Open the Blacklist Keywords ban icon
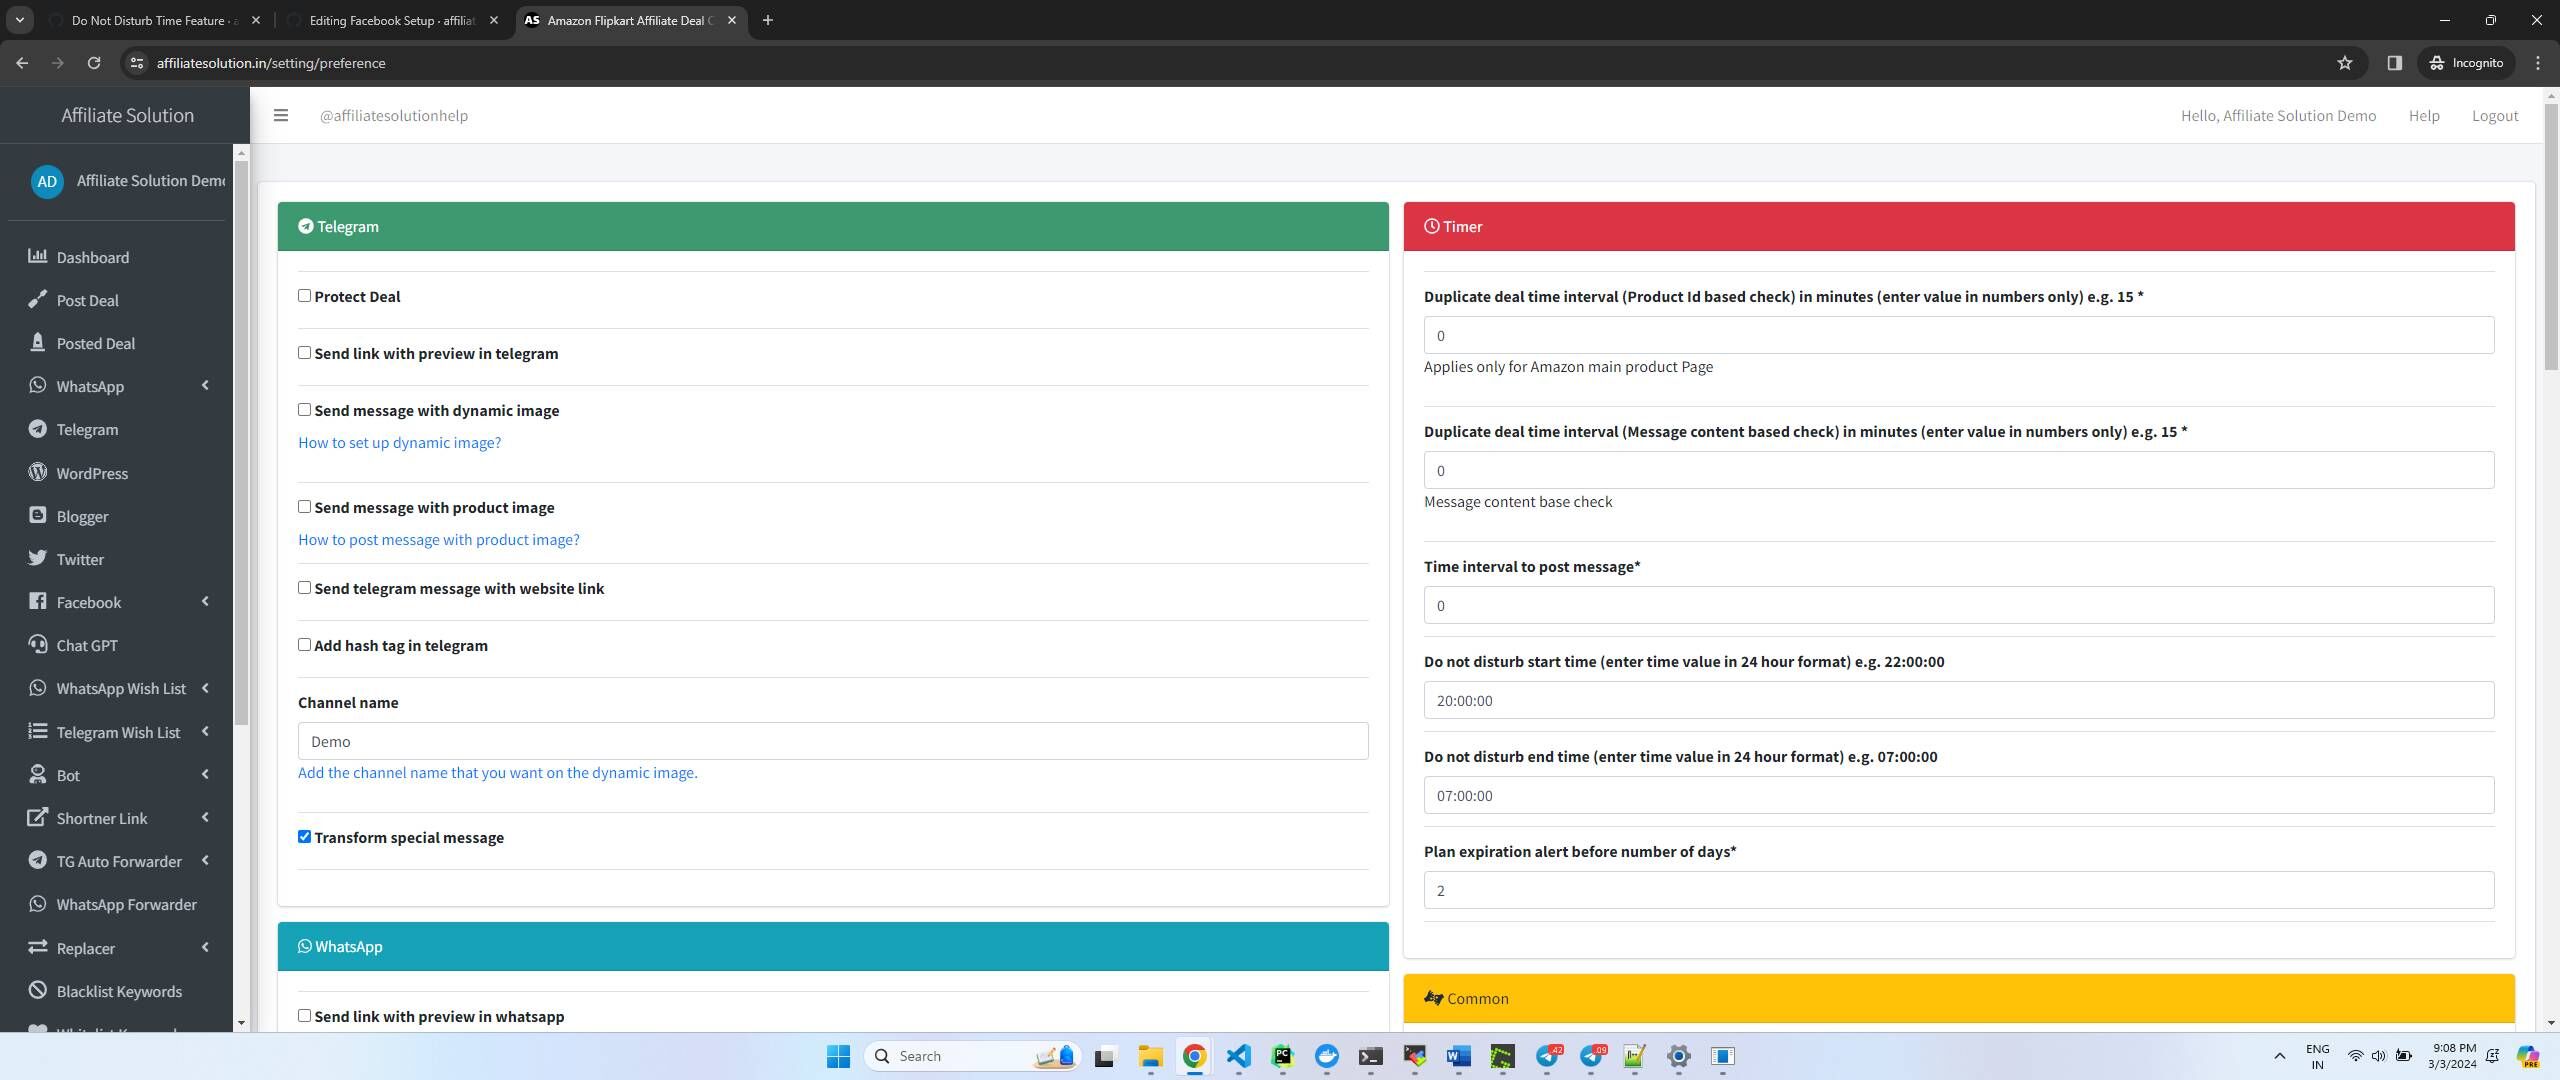This screenshot has height=1080, width=2560. pyautogui.click(x=37, y=990)
